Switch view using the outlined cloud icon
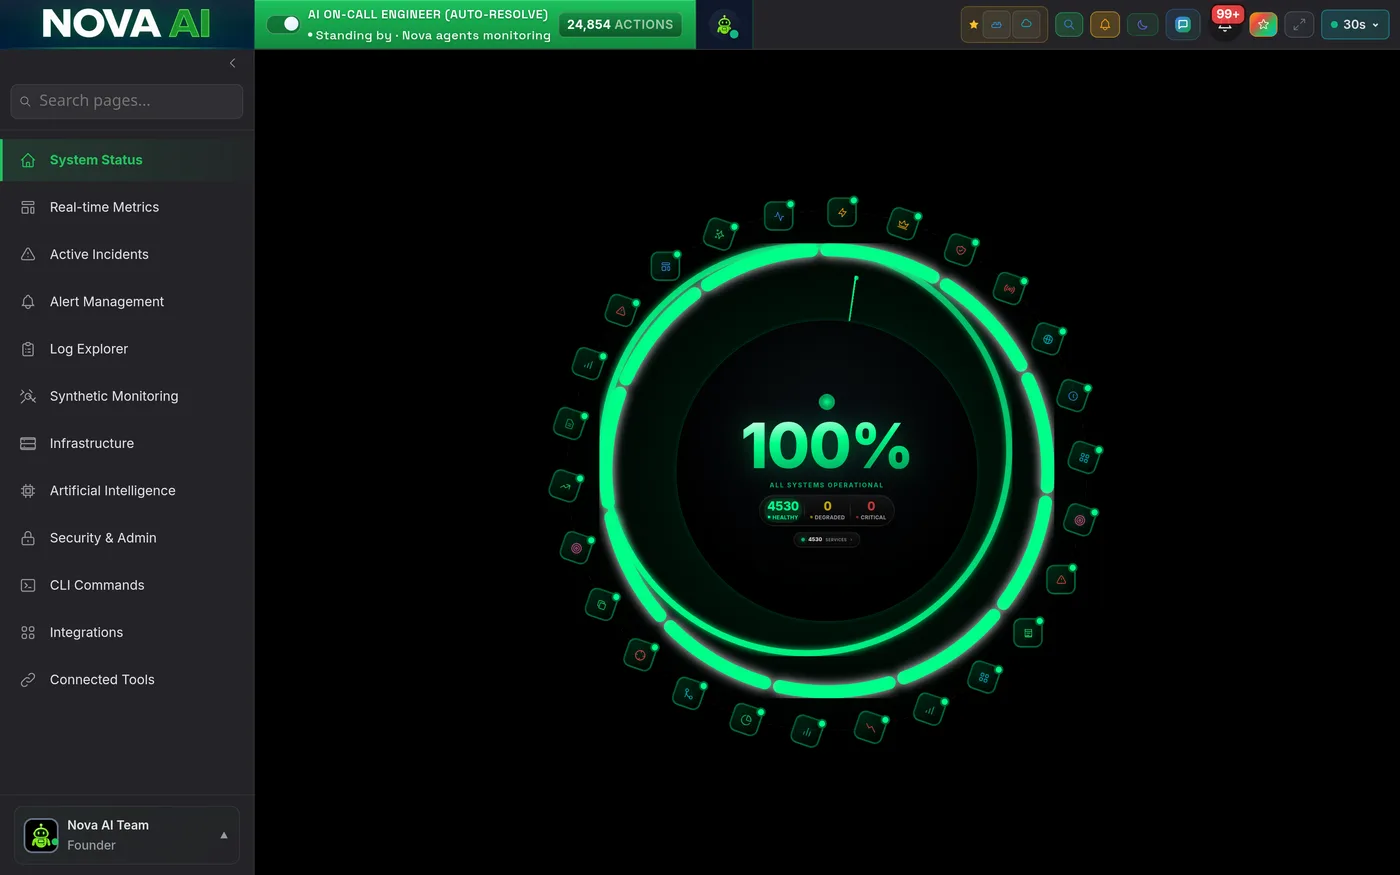 click(x=1026, y=24)
